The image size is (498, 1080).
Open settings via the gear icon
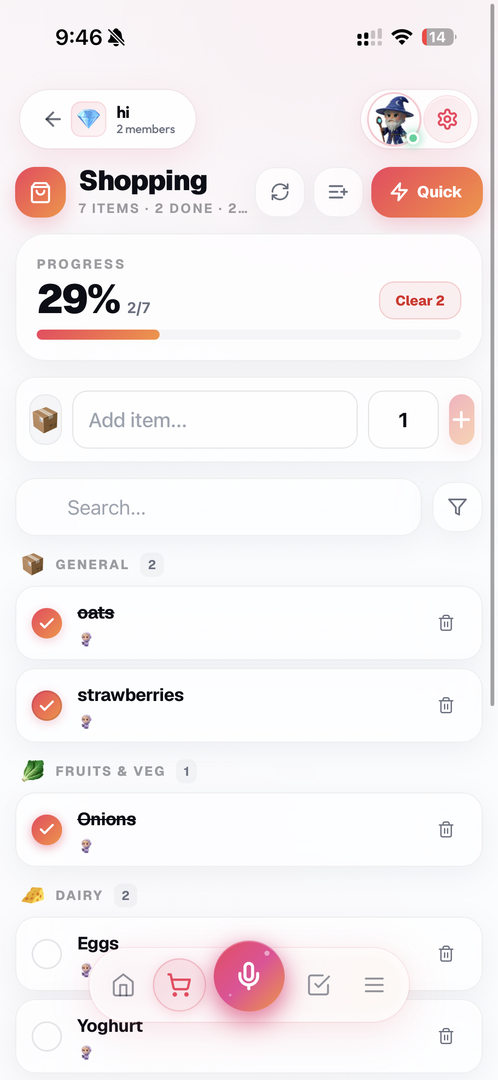(447, 119)
